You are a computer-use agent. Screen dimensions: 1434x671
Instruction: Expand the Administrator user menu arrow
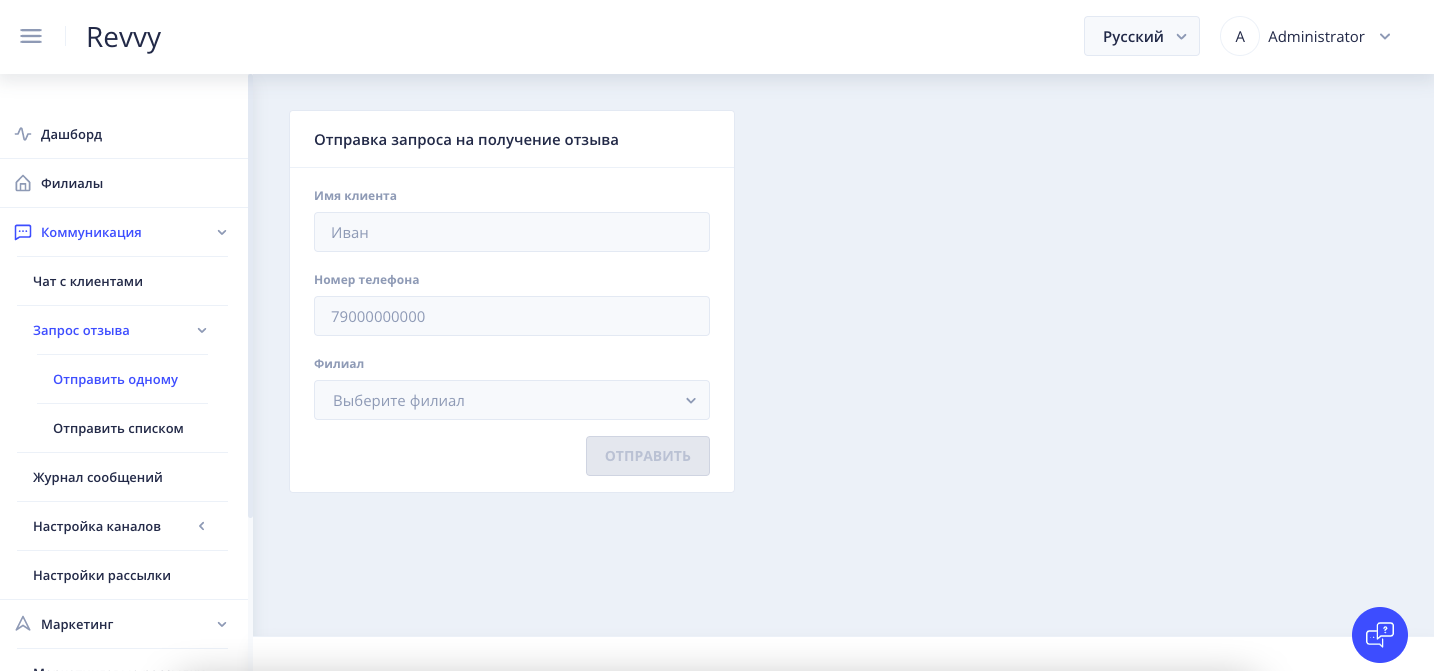point(1385,36)
